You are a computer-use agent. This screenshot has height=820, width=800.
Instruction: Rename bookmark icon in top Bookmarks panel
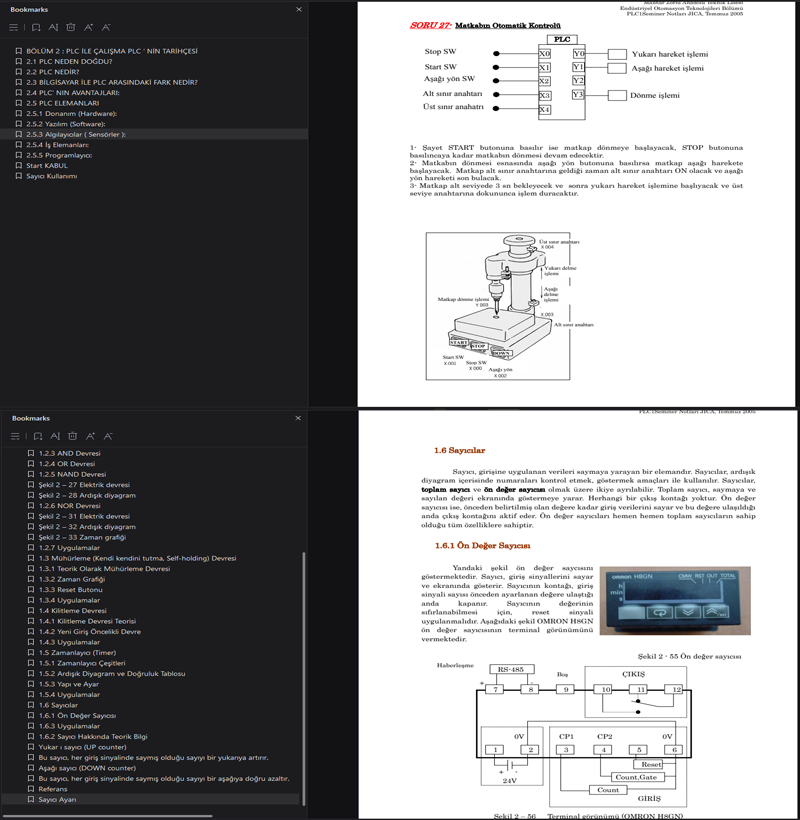53,28
